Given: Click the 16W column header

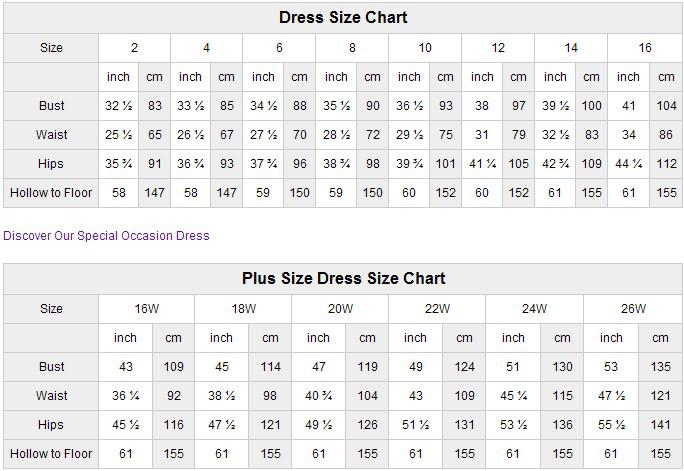Looking at the screenshot, I should pos(147,309).
